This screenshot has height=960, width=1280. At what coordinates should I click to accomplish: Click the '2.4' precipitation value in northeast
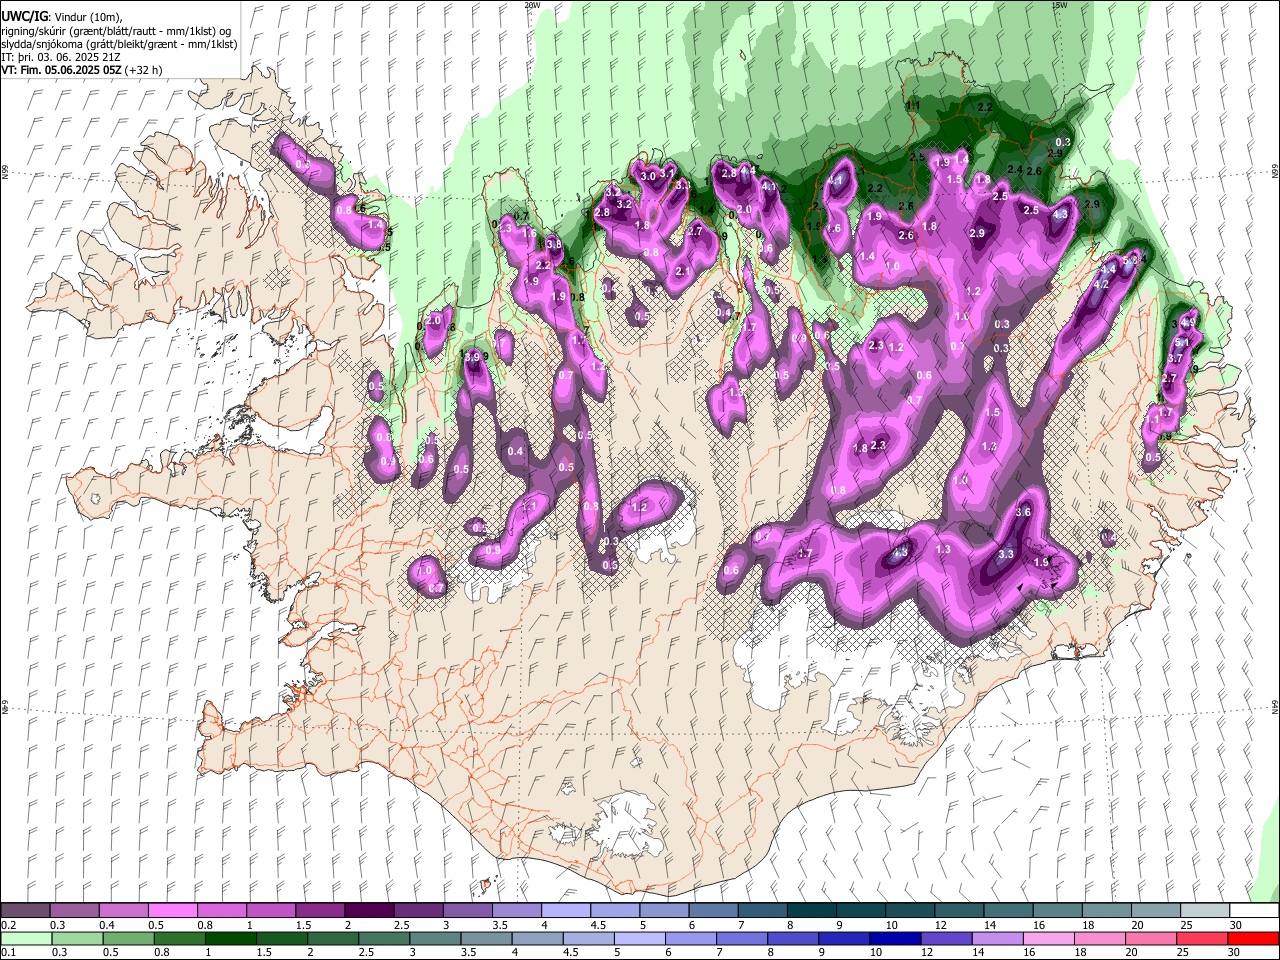(1015, 169)
